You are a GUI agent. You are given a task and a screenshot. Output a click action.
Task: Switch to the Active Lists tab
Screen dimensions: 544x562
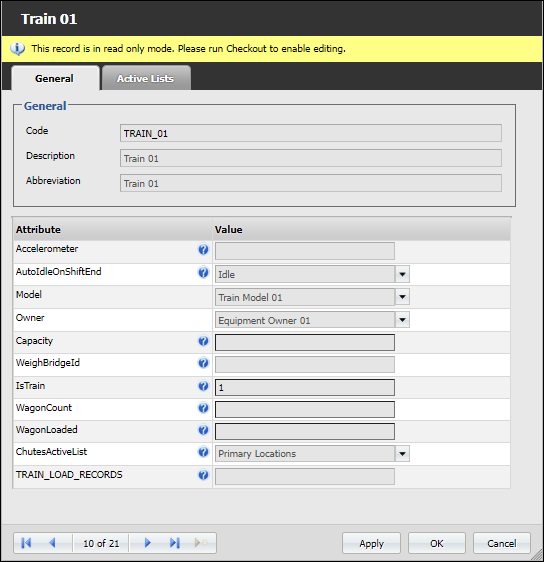point(146,78)
